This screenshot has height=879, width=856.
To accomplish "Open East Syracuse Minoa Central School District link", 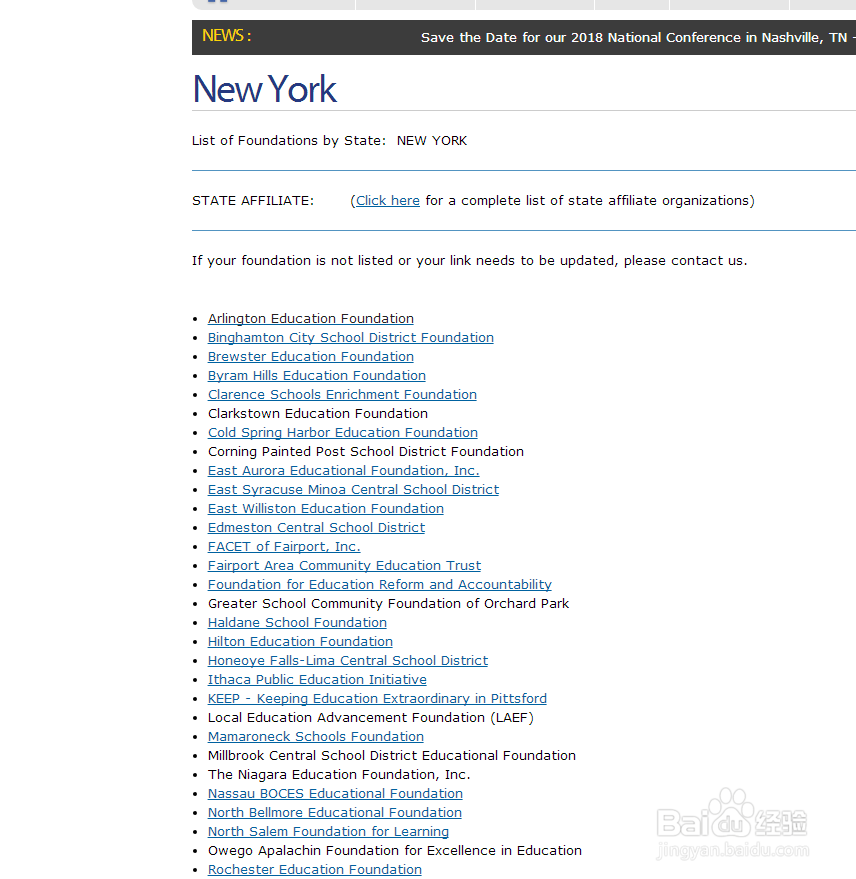I will click(x=353, y=490).
